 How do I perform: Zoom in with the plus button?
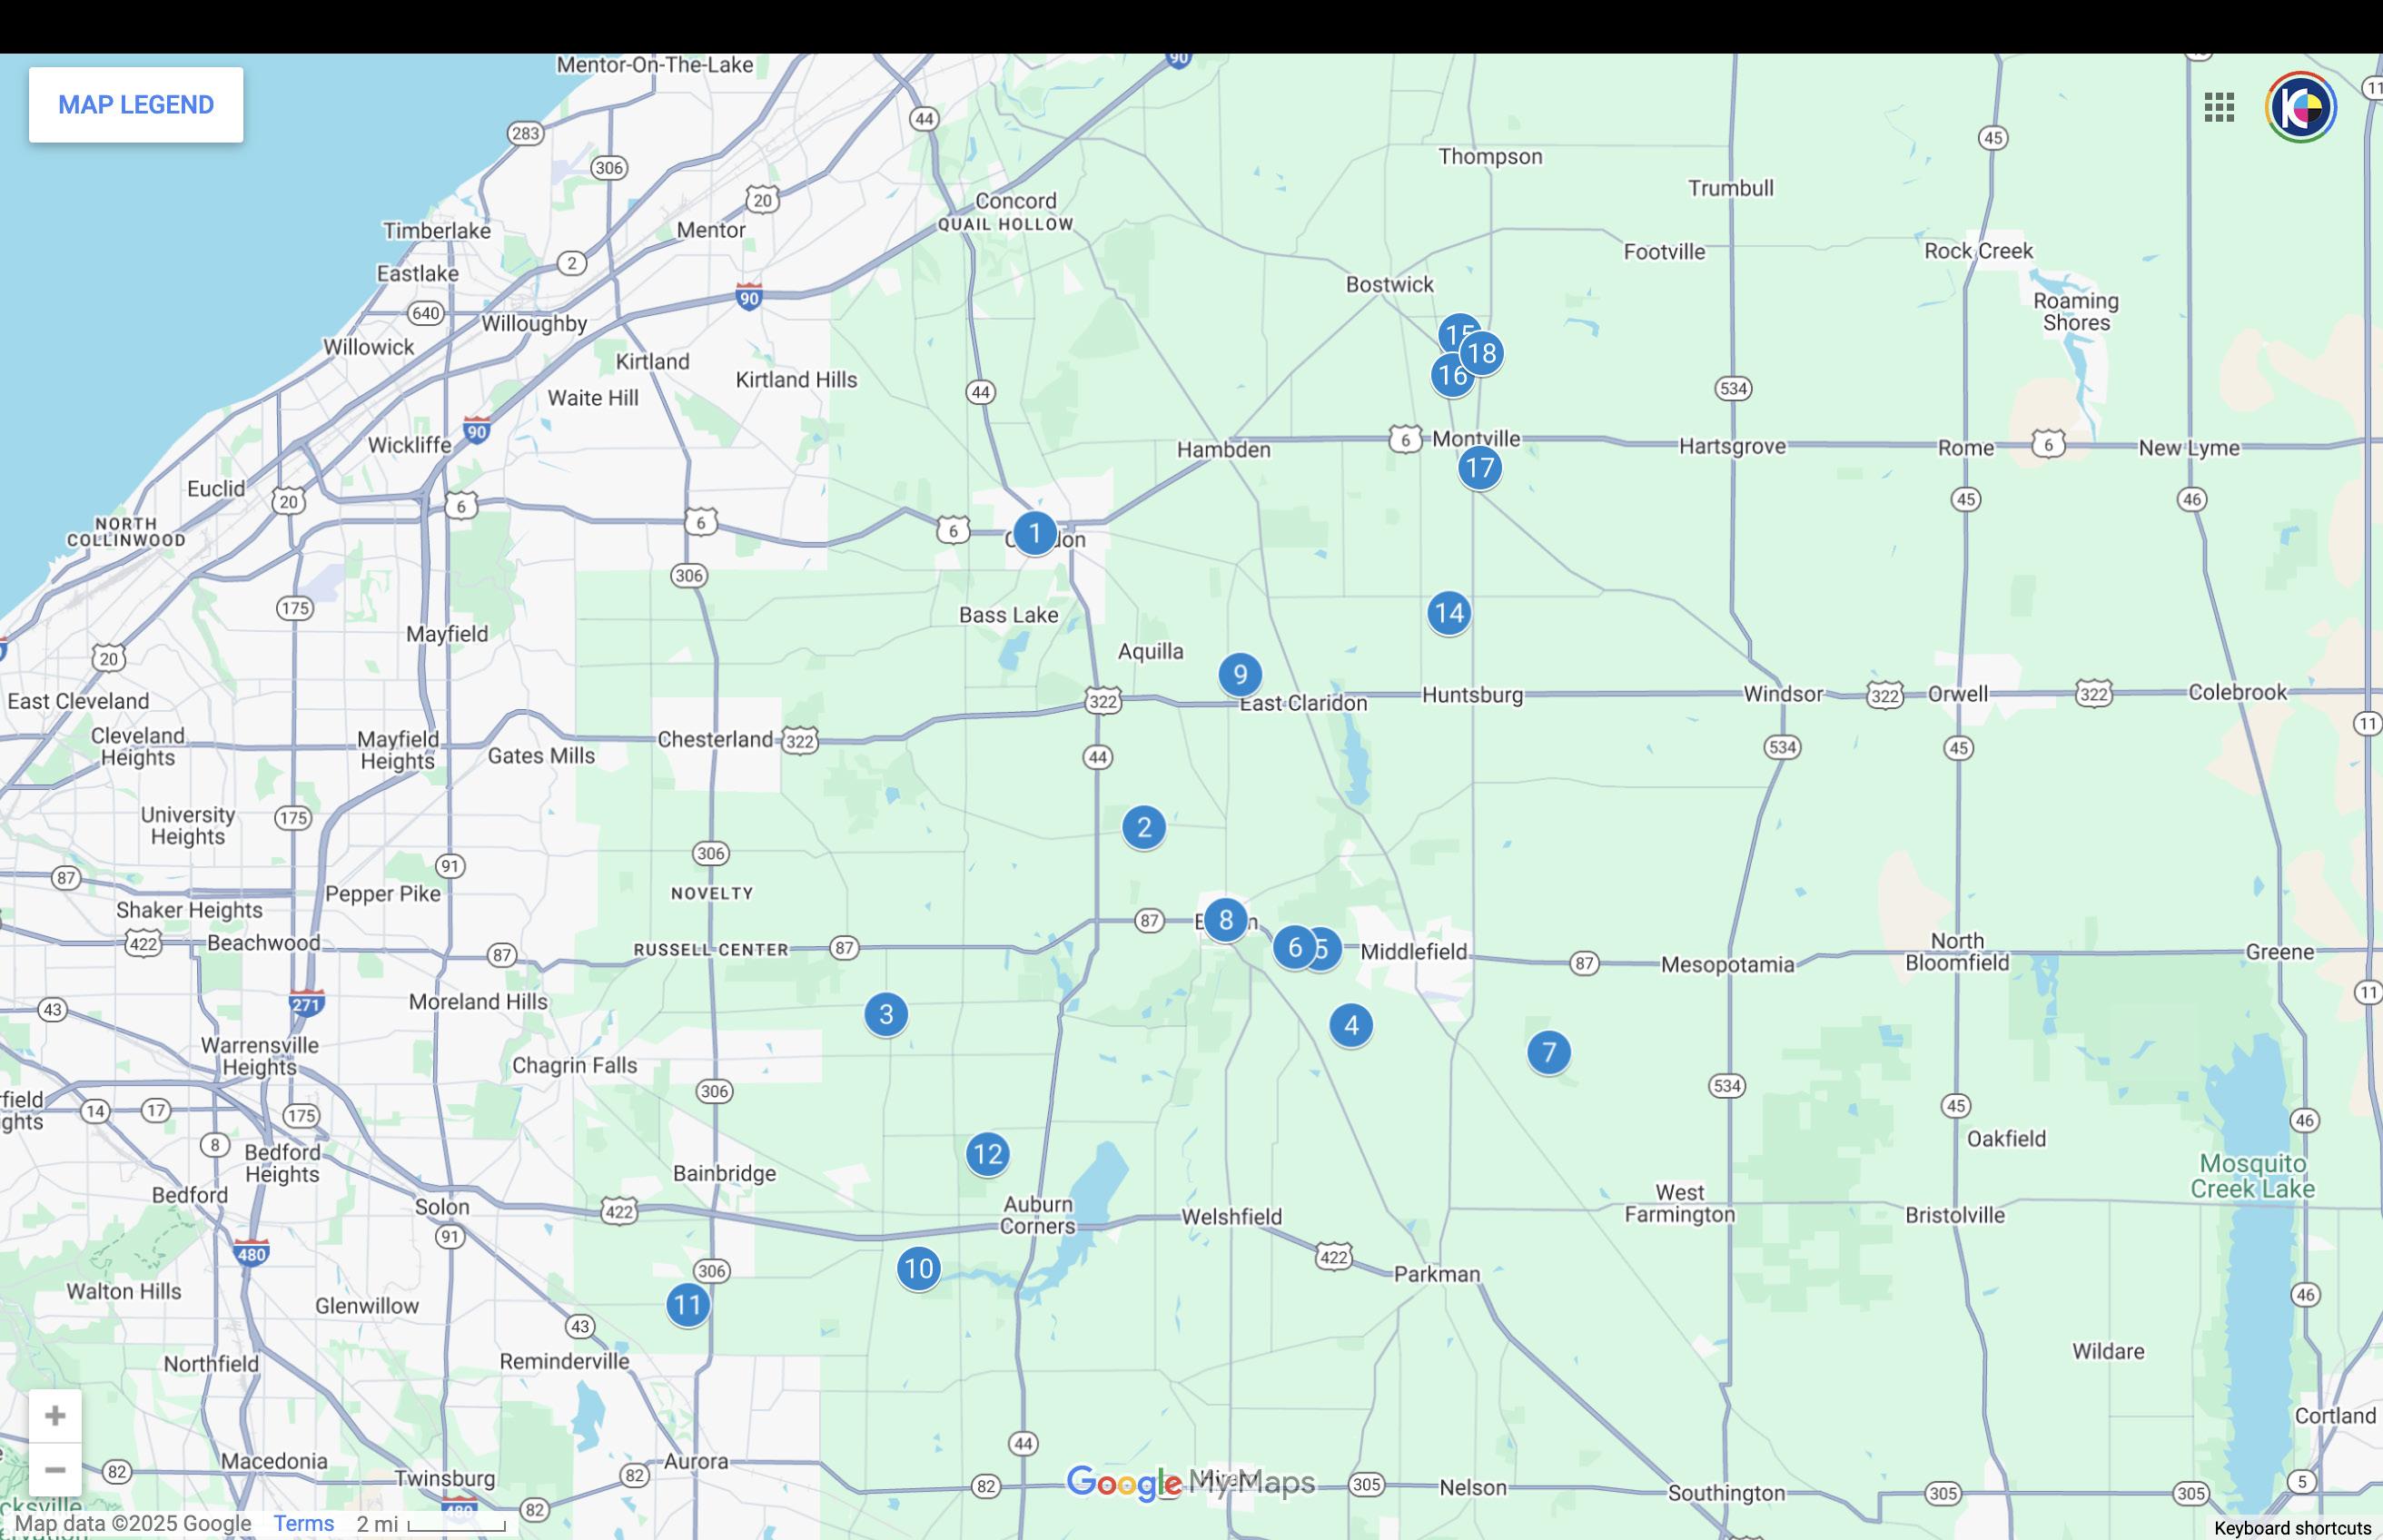[55, 1415]
